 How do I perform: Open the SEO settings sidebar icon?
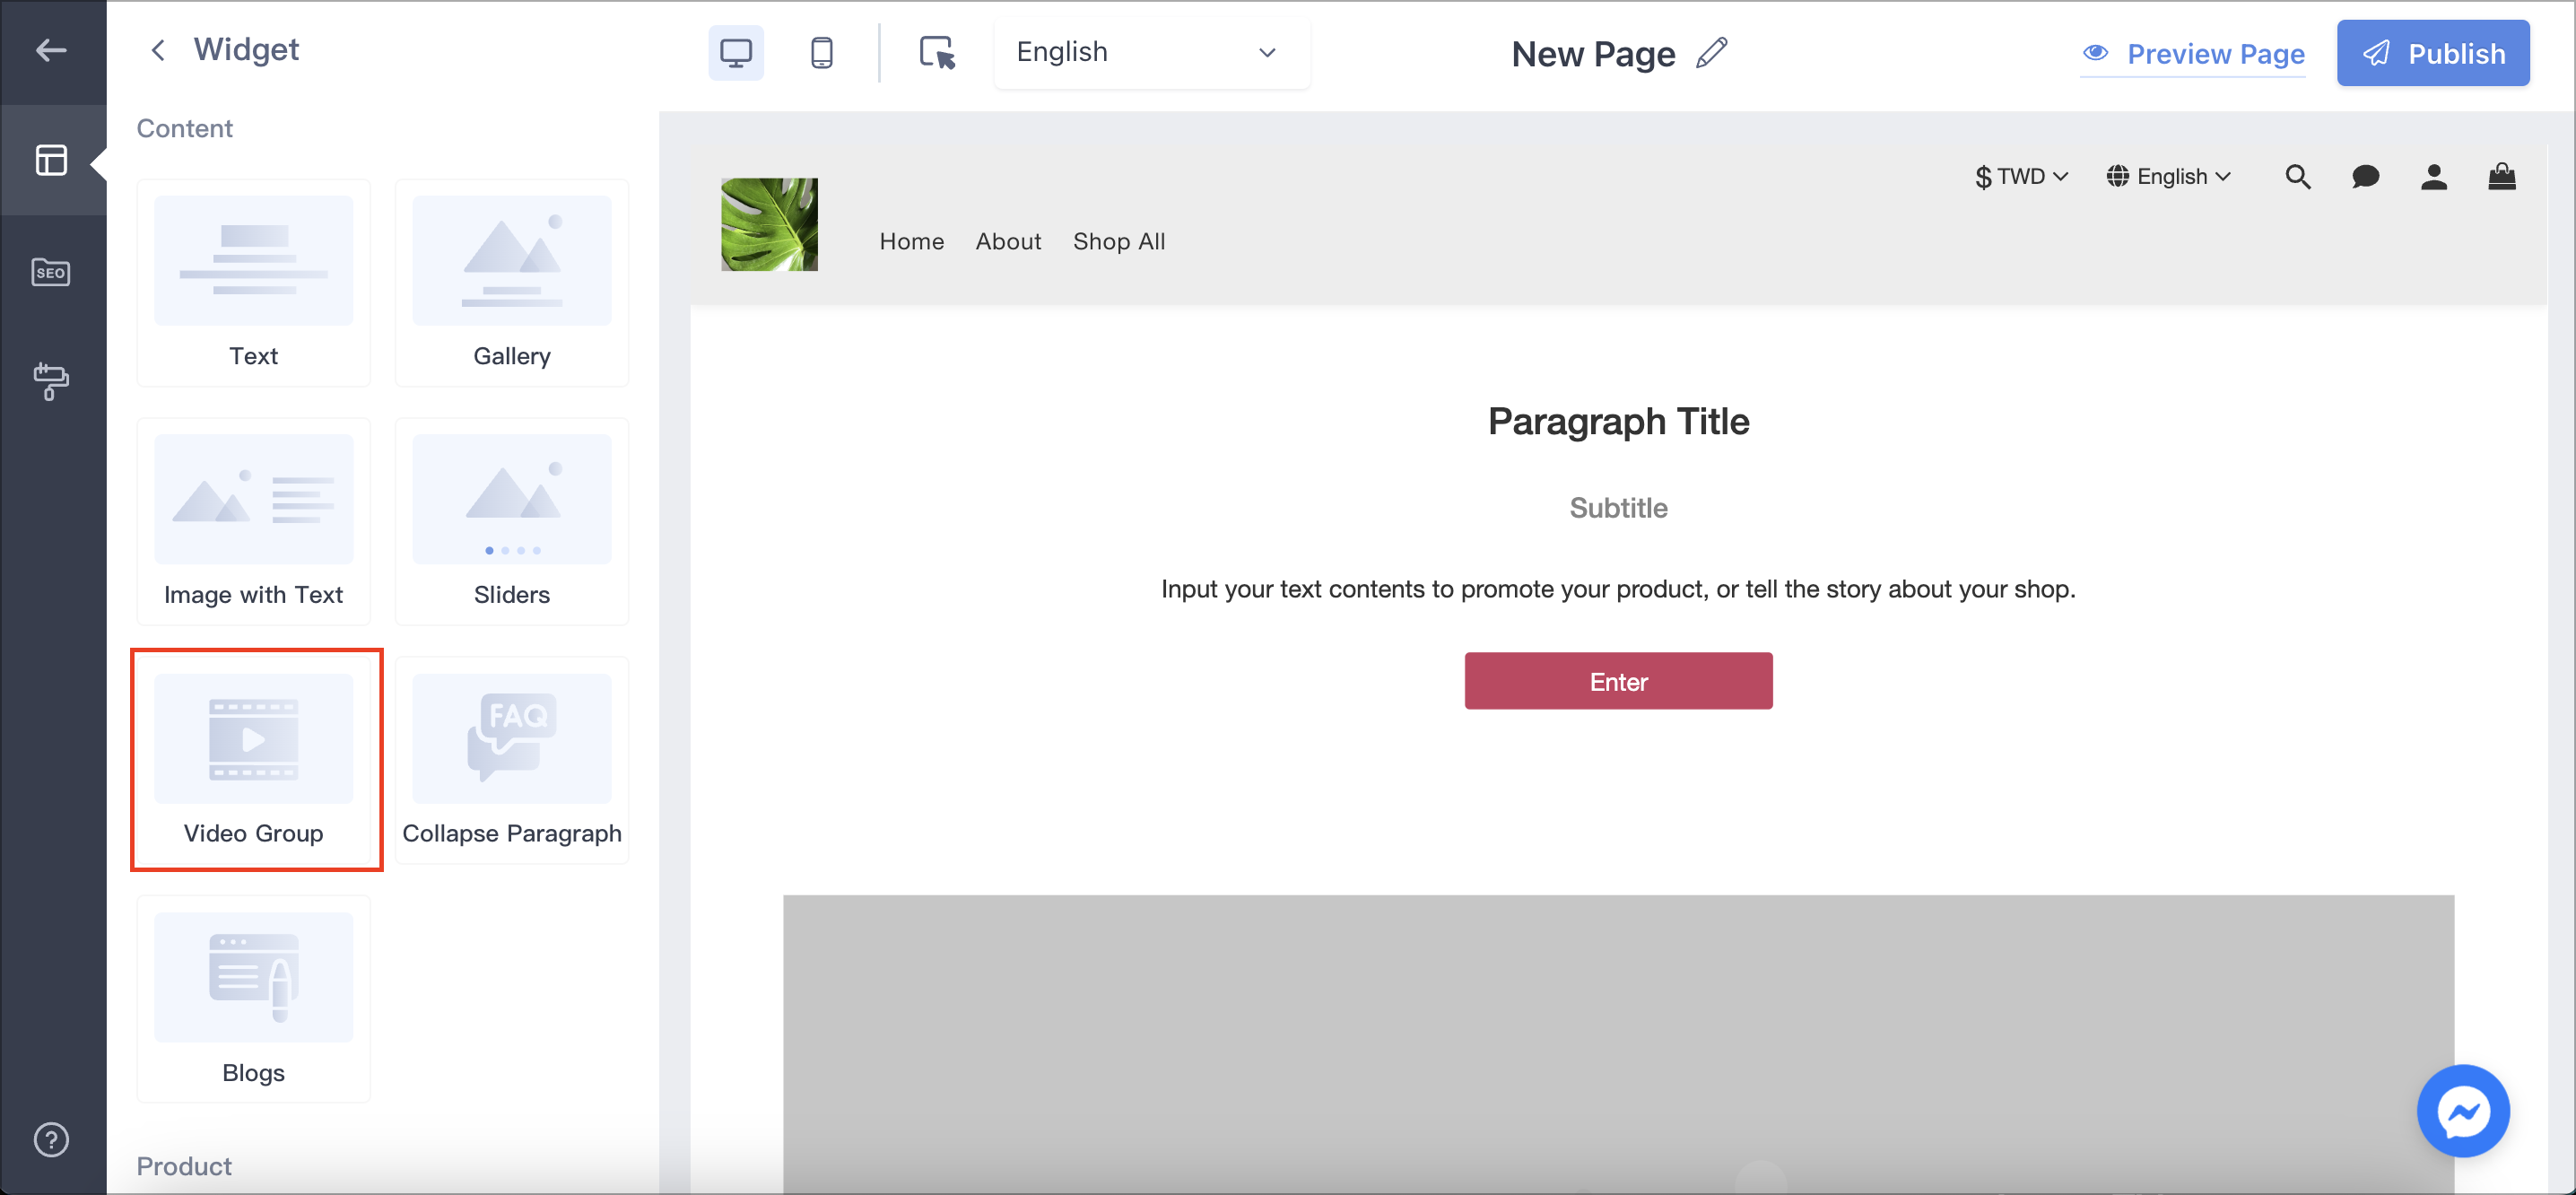point(51,272)
